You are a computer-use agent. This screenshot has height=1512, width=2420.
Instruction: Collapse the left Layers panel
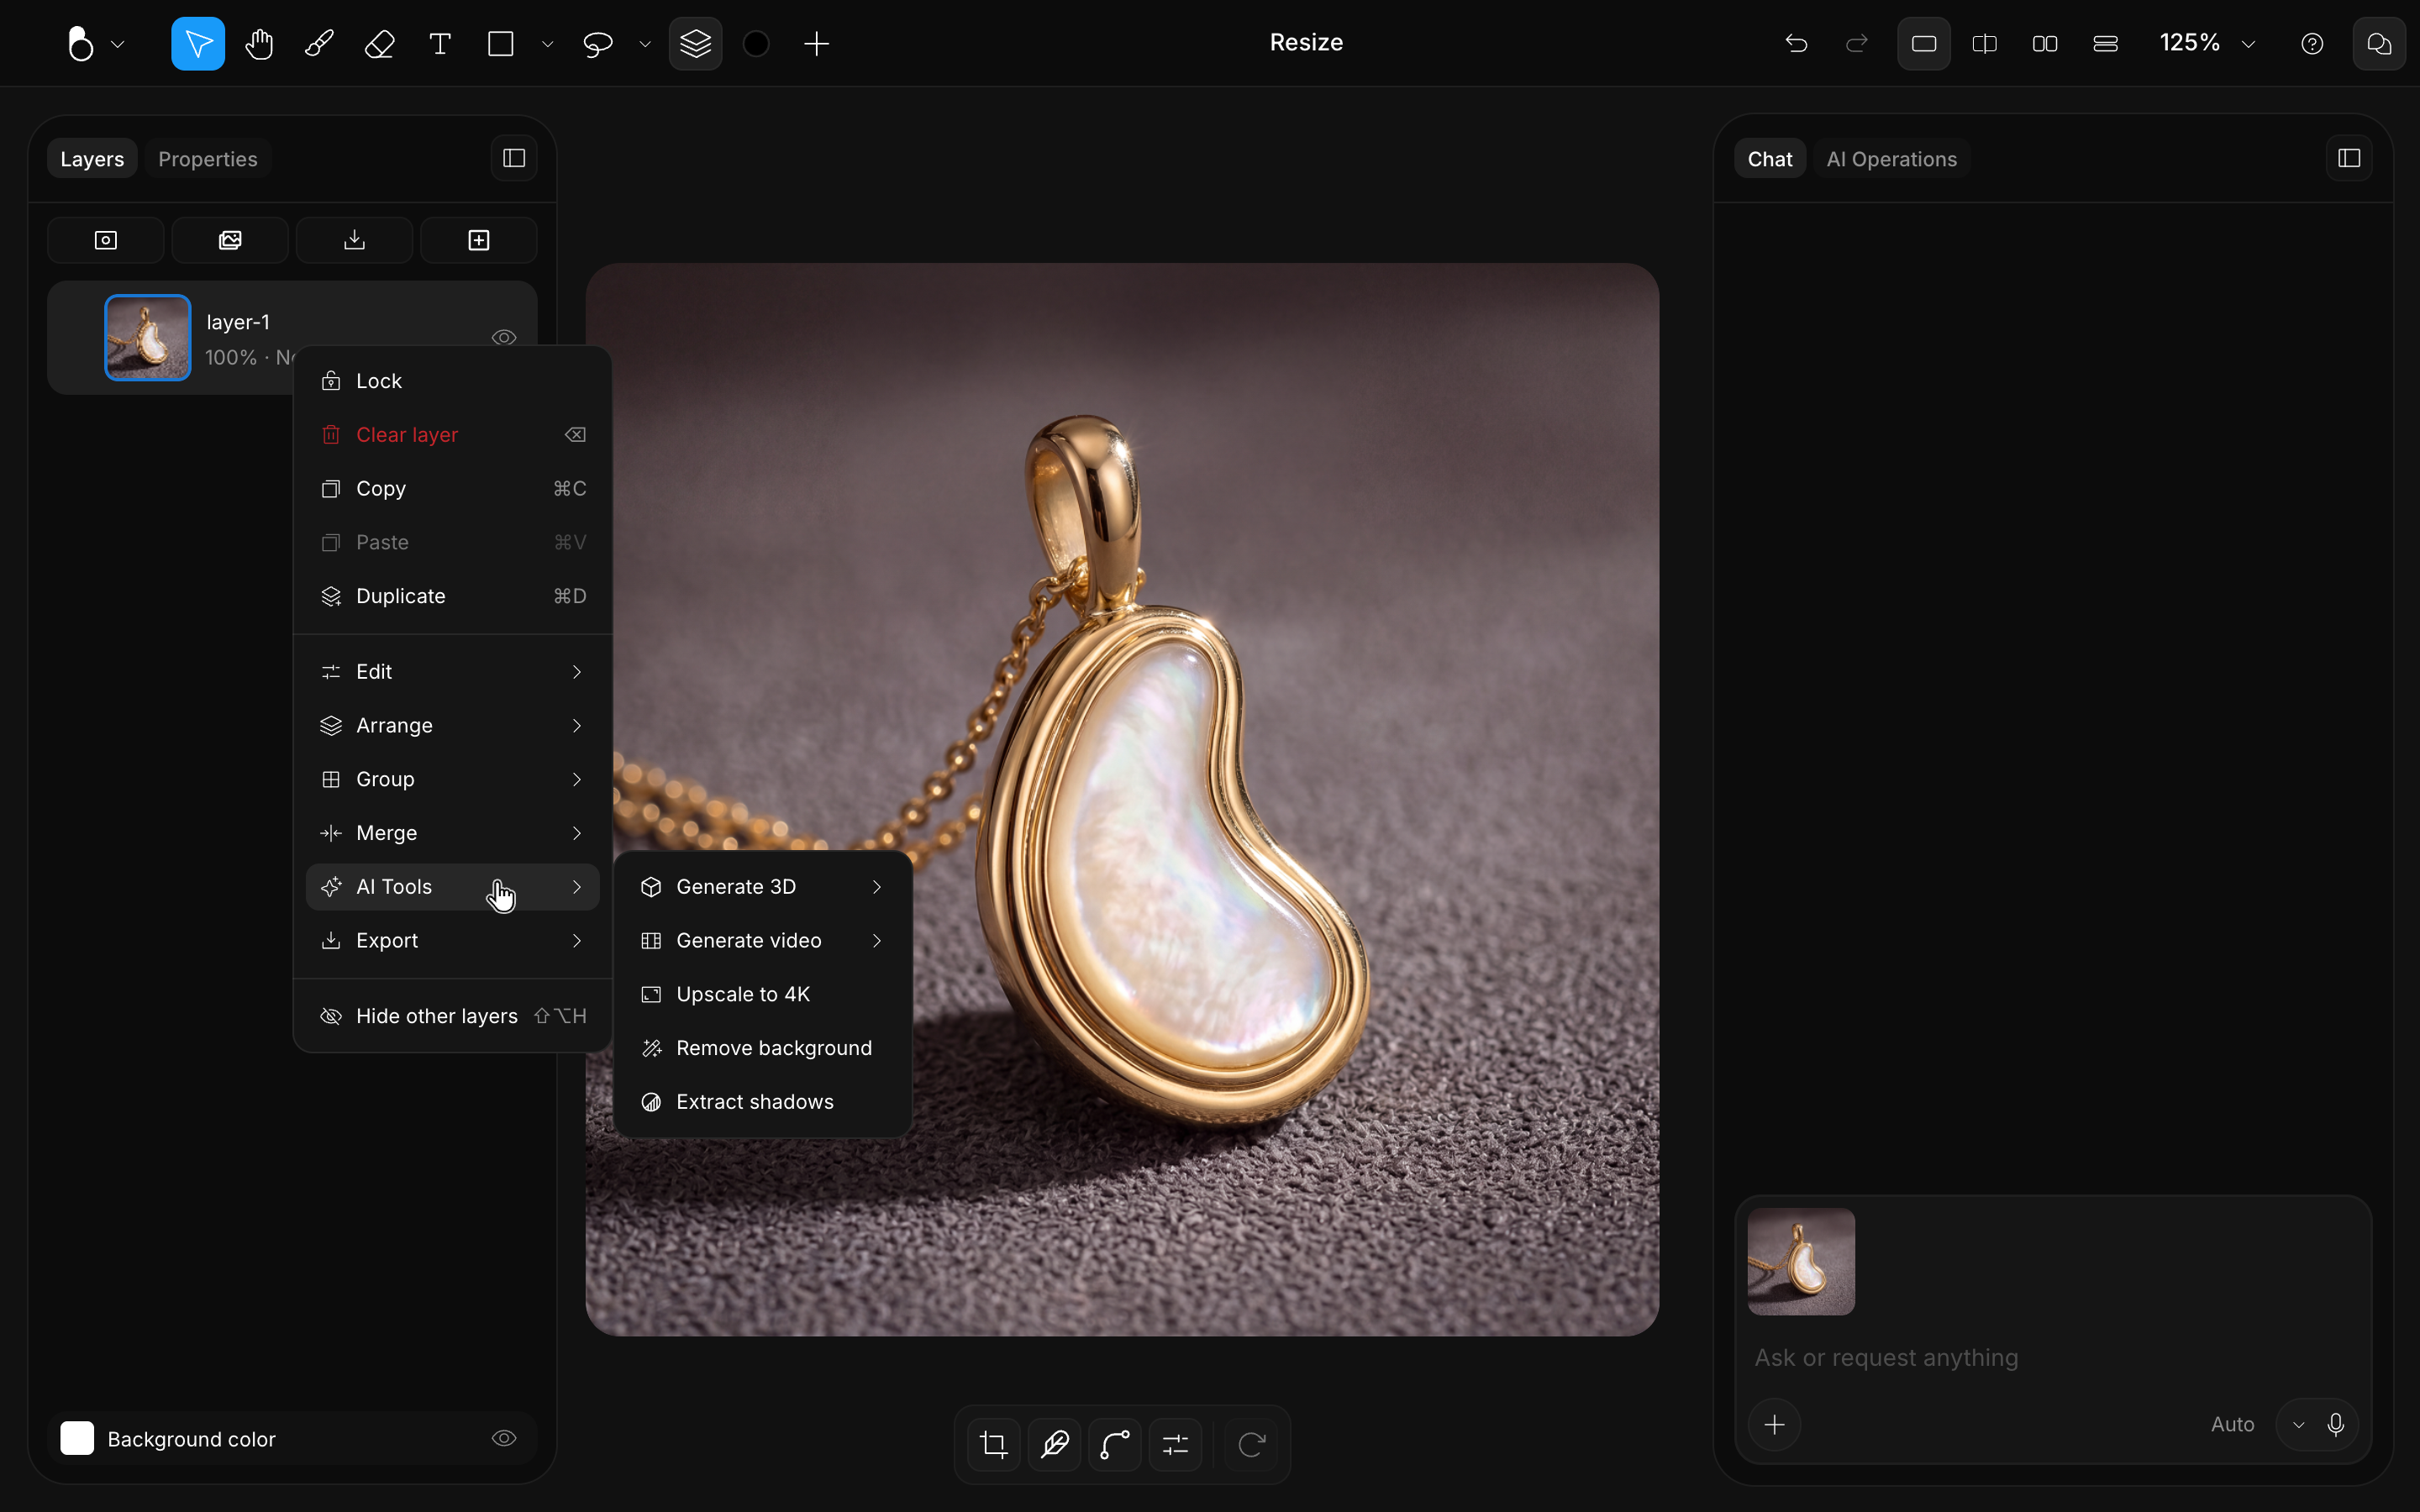(514, 158)
